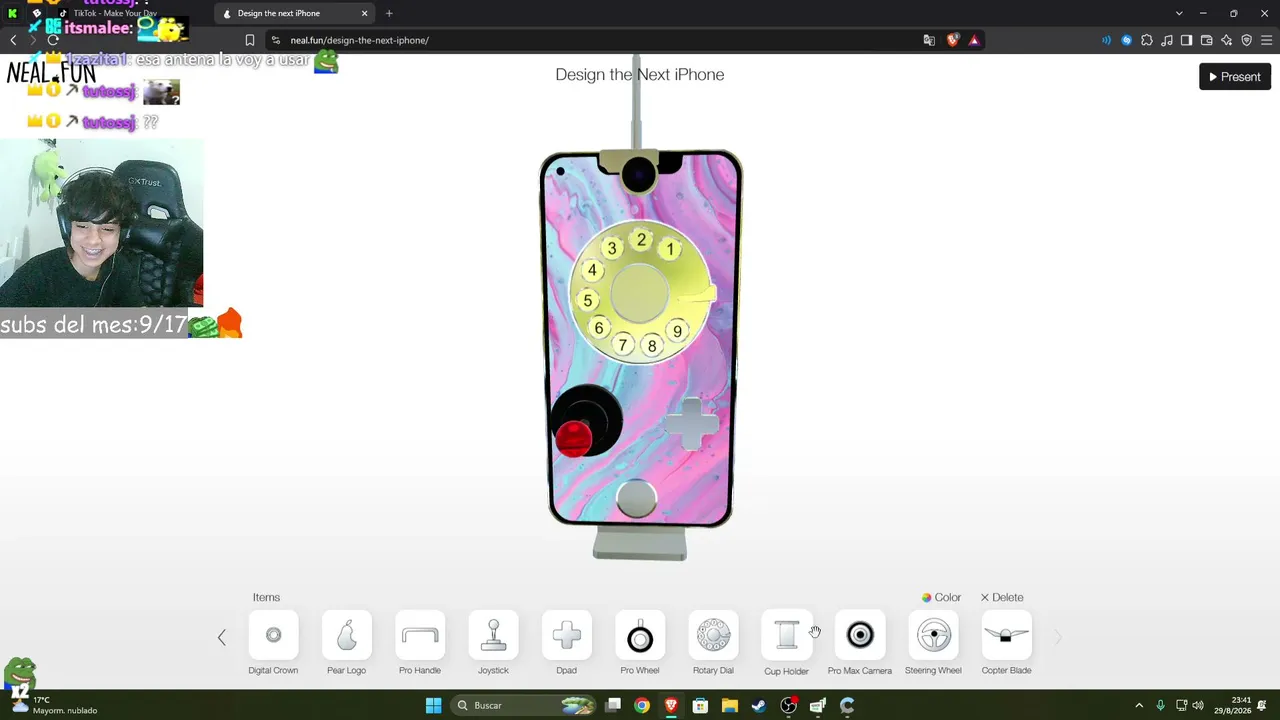Launch Google Chrome from taskbar
This screenshot has width=1280, height=720.
[642, 706]
